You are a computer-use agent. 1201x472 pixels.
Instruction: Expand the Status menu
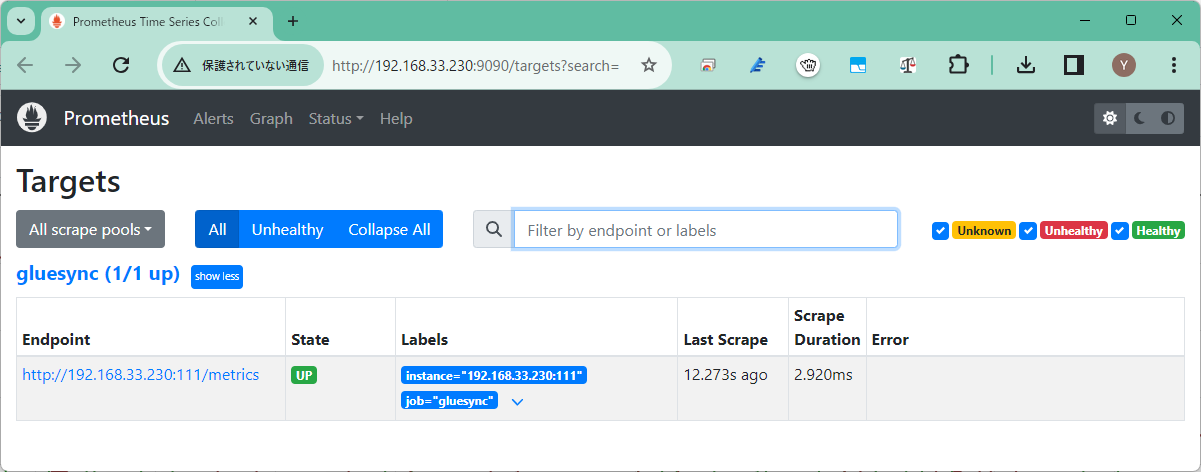click(336, 118)
